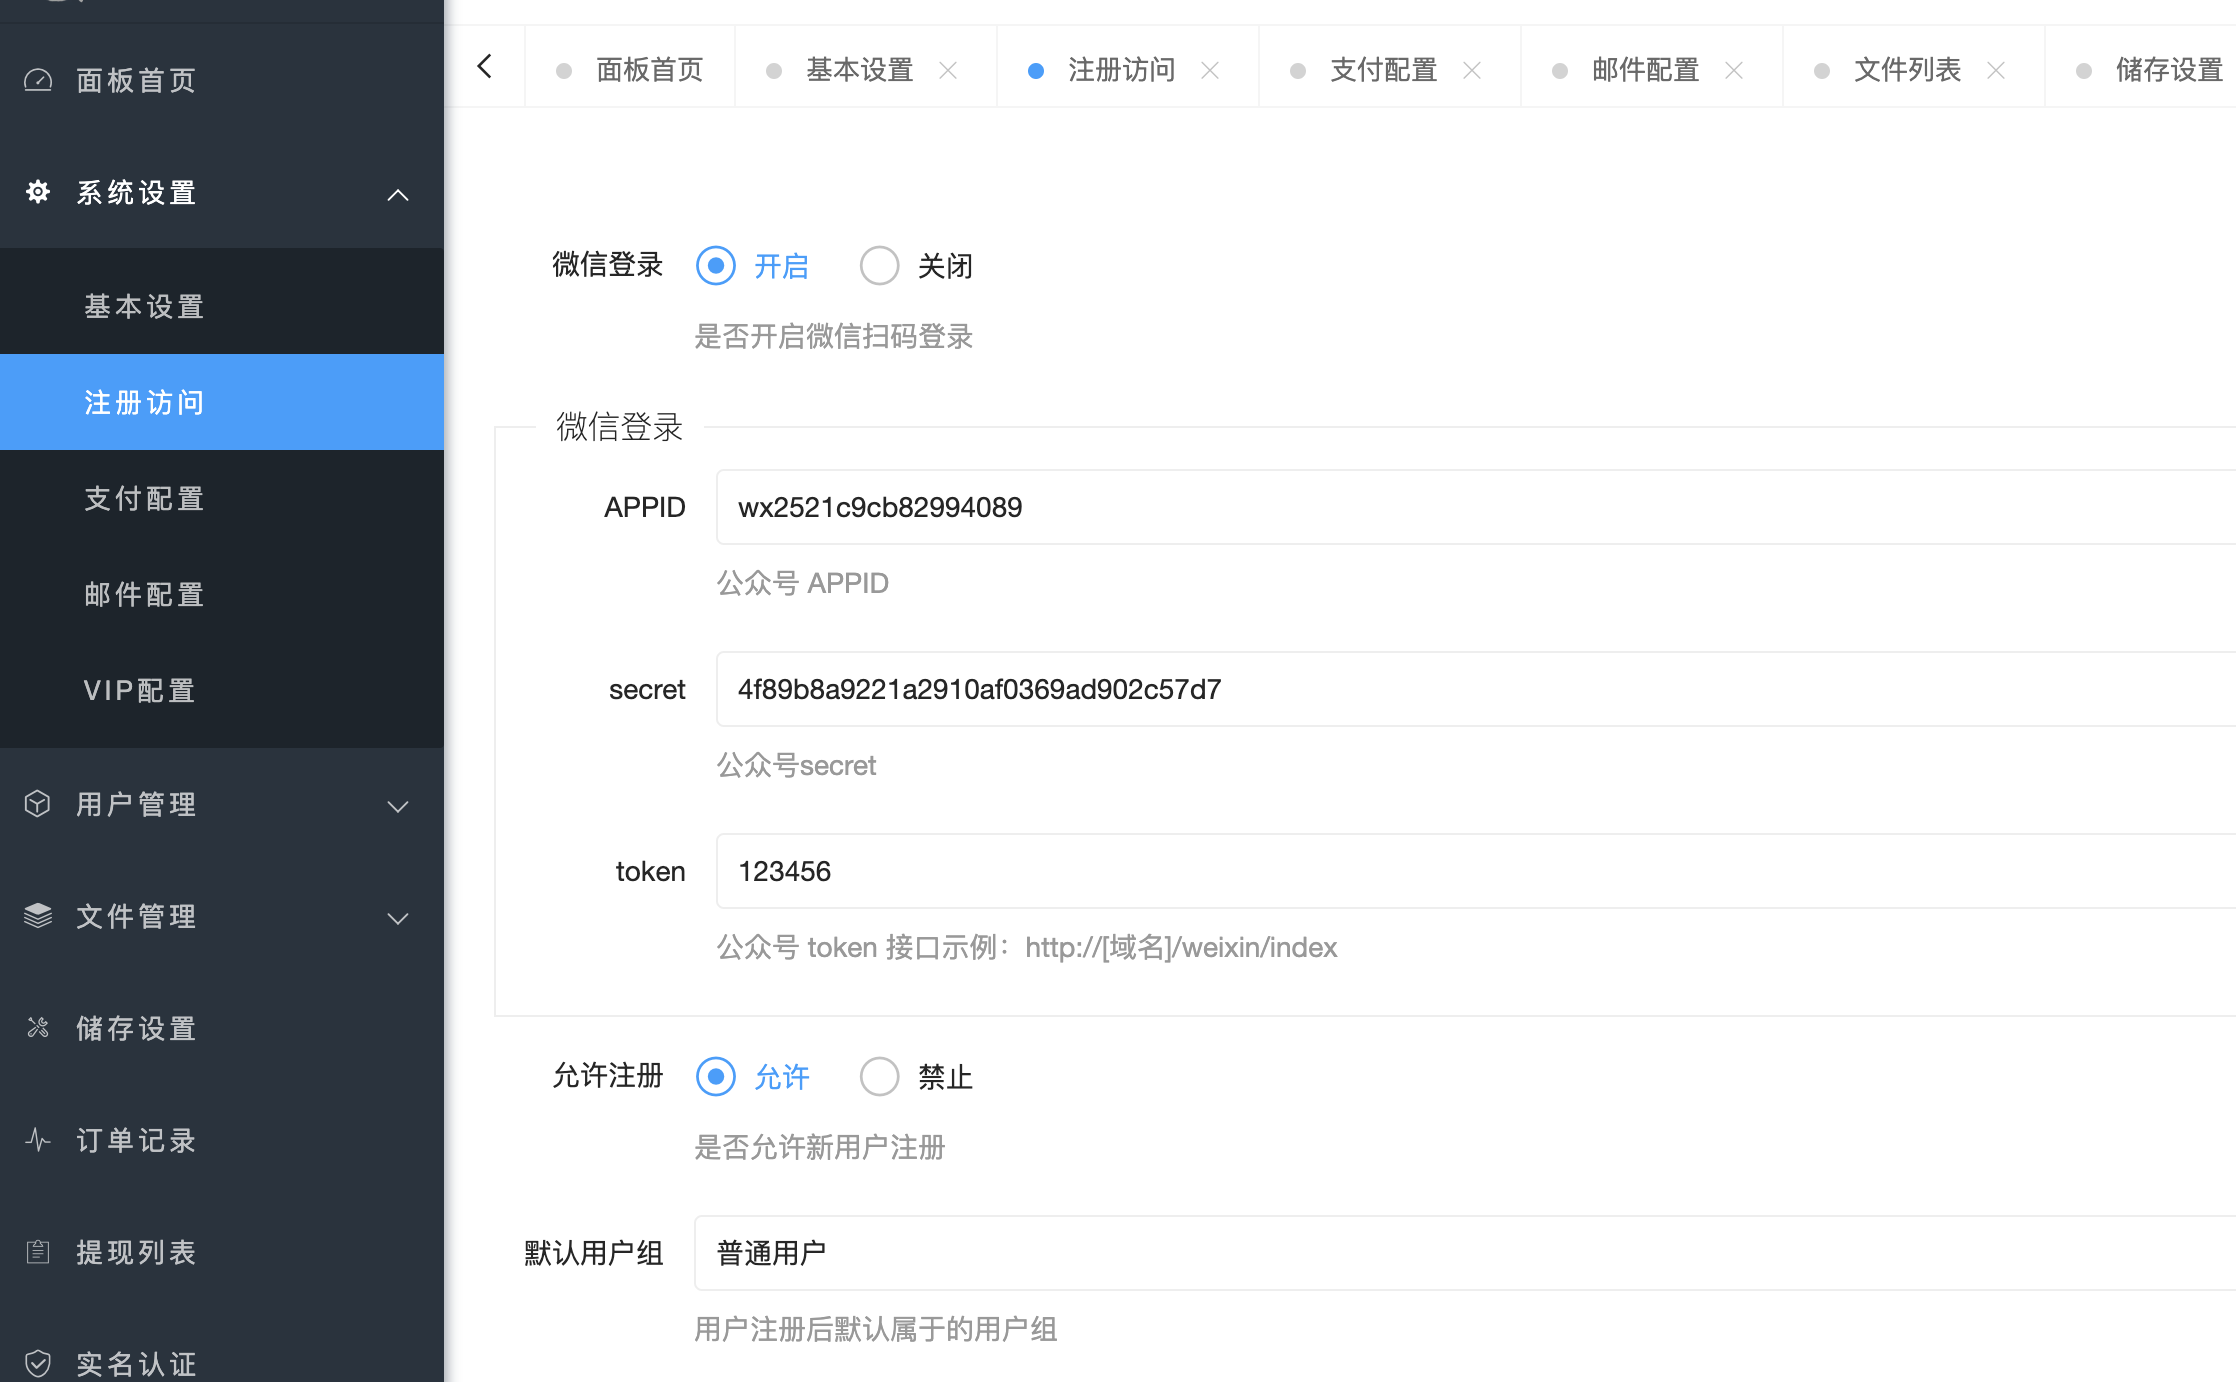Expand the 文件管理 menu chevron
2236x1382 pixels.
click(x=398, y=918)
